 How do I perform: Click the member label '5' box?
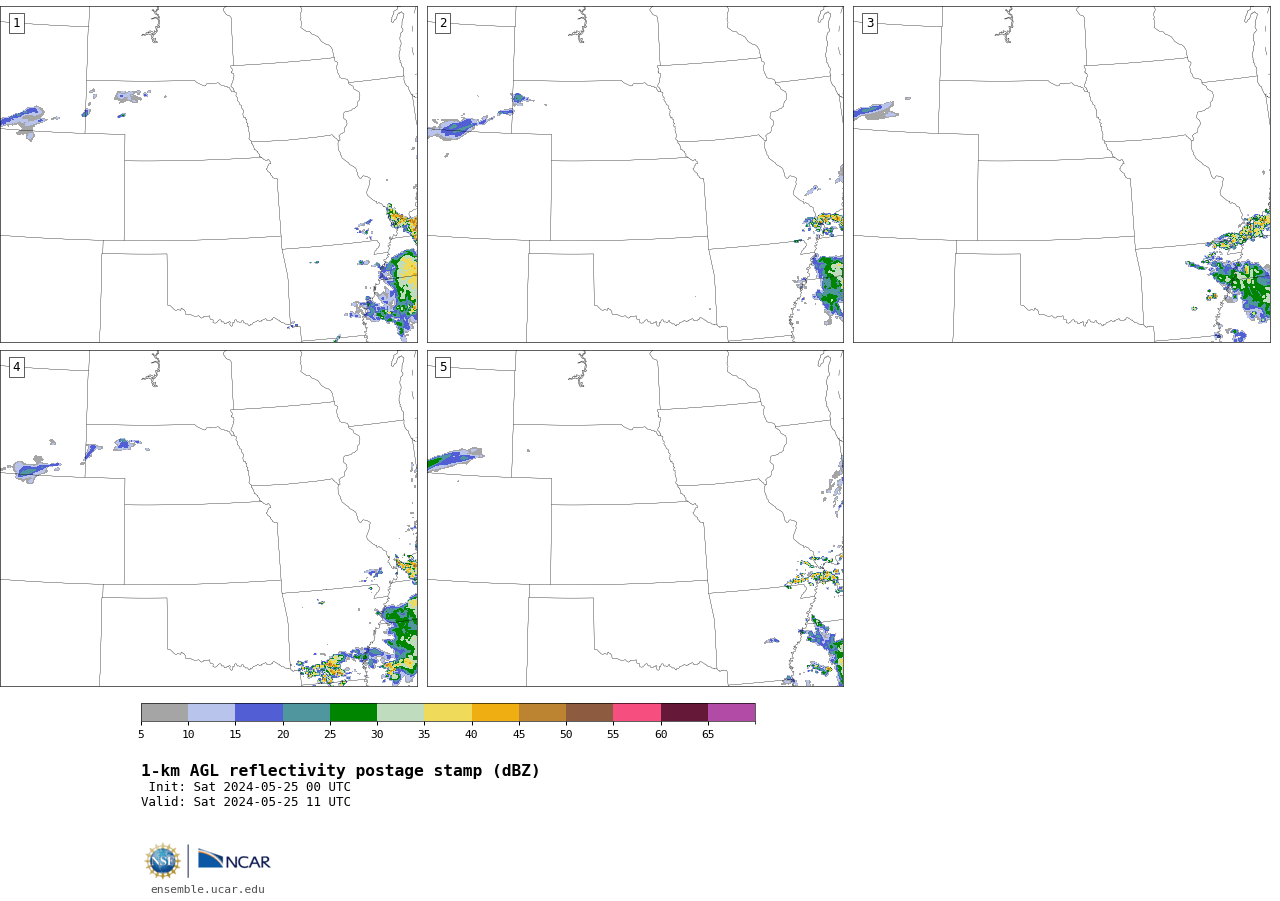[x=443, y=367]
